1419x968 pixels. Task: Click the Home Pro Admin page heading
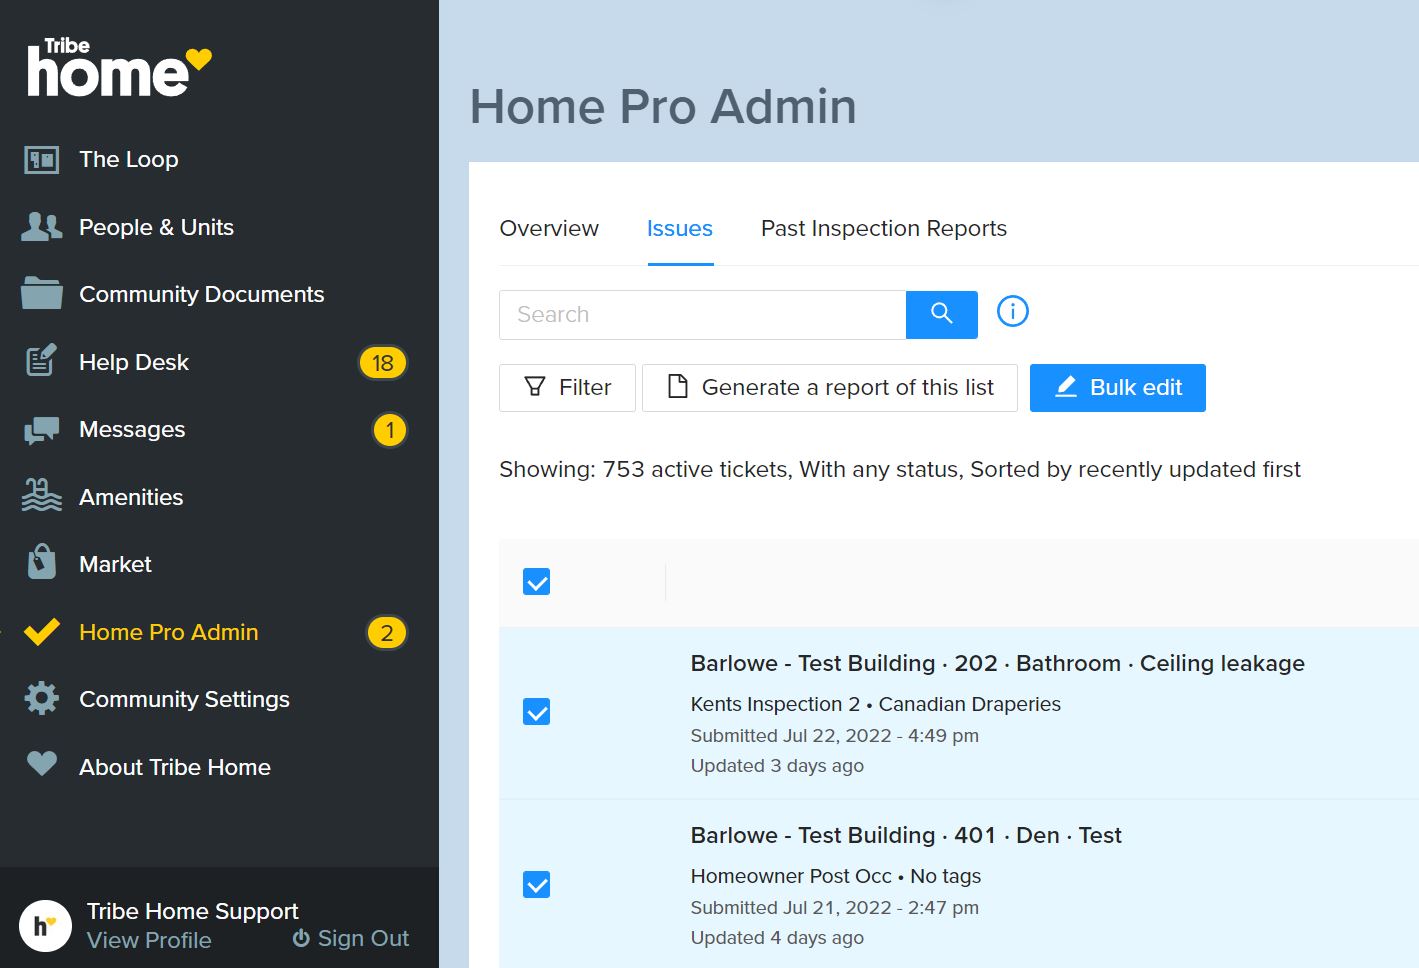click(663, 106)
